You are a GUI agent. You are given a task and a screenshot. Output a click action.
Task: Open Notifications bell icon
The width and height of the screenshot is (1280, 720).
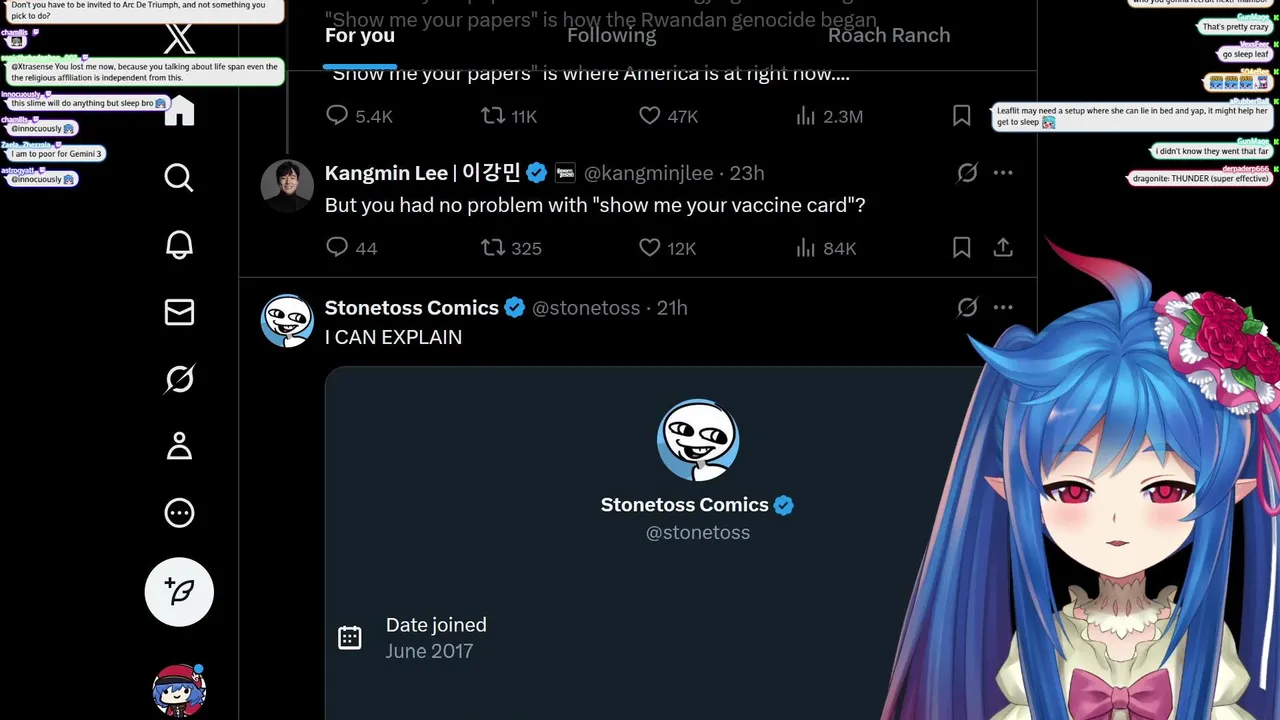tap(179, 245)
